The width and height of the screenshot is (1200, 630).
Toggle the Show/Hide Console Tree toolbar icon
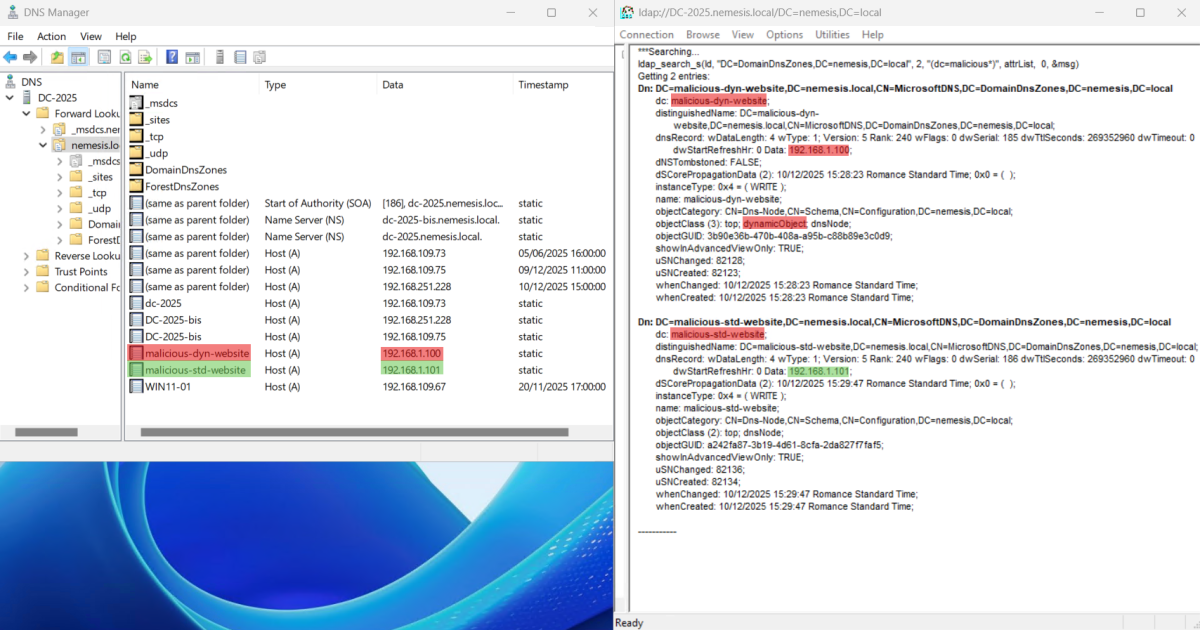click(x=78, y=57)
